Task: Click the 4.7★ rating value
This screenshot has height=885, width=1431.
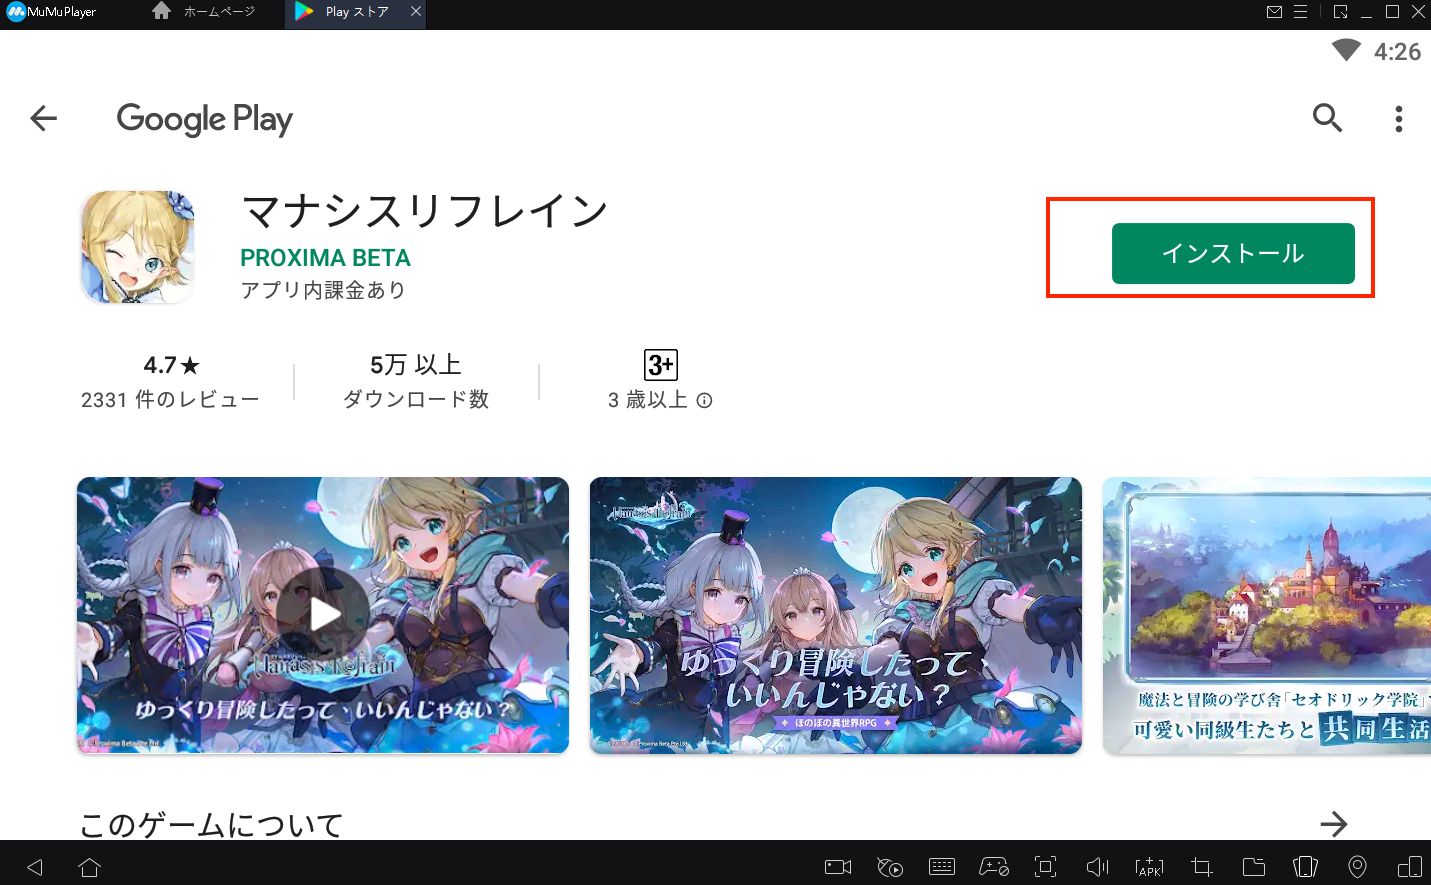Action: coord(171,365)
